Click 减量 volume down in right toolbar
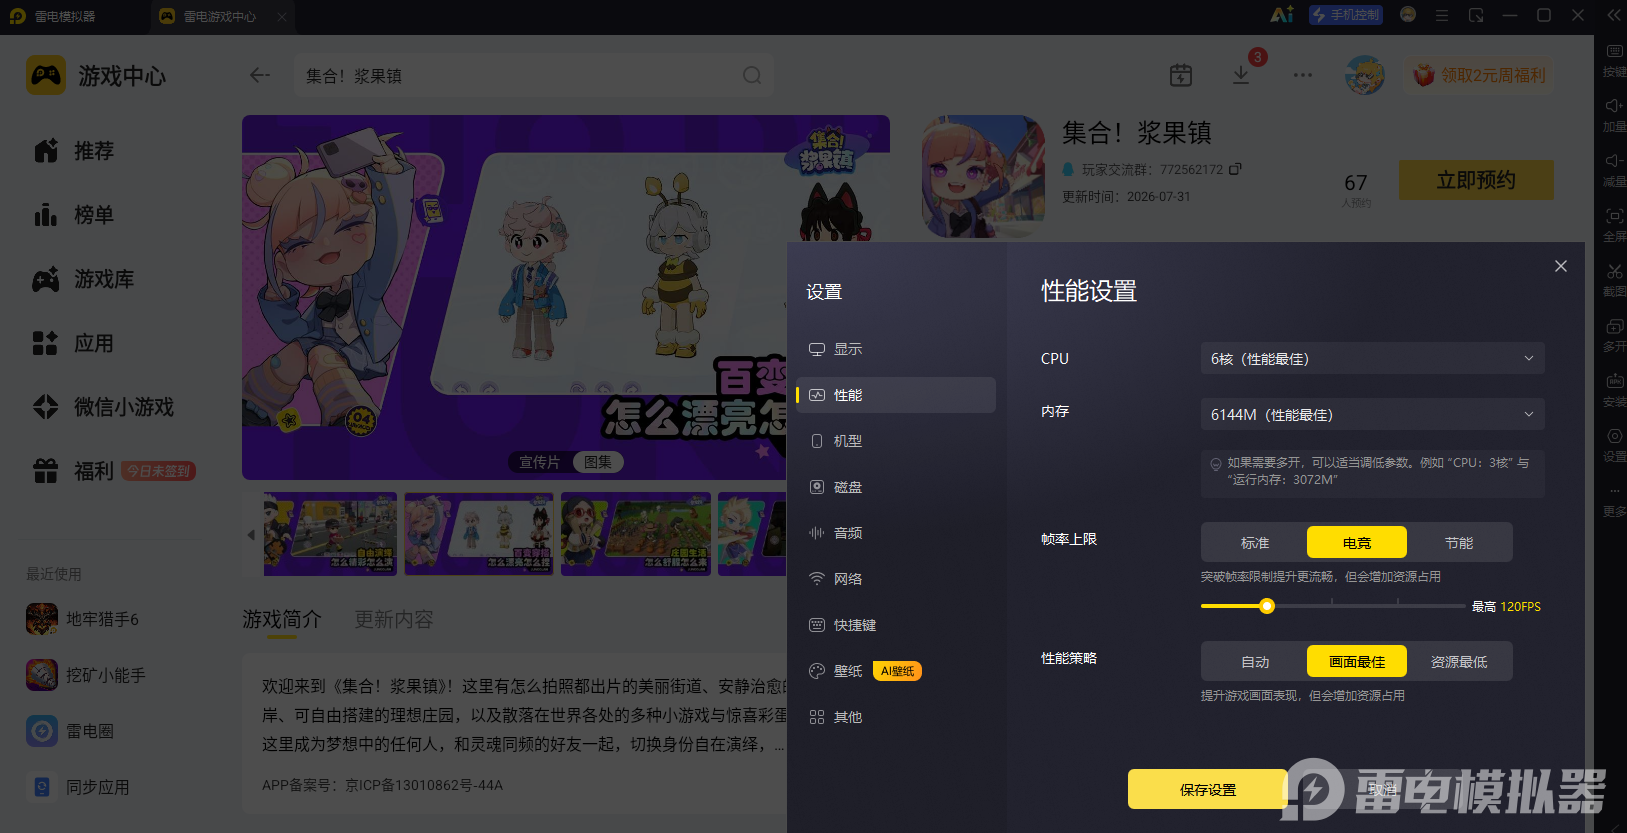The width and height of the screenshot is (1627, 833). (1614, 170)
